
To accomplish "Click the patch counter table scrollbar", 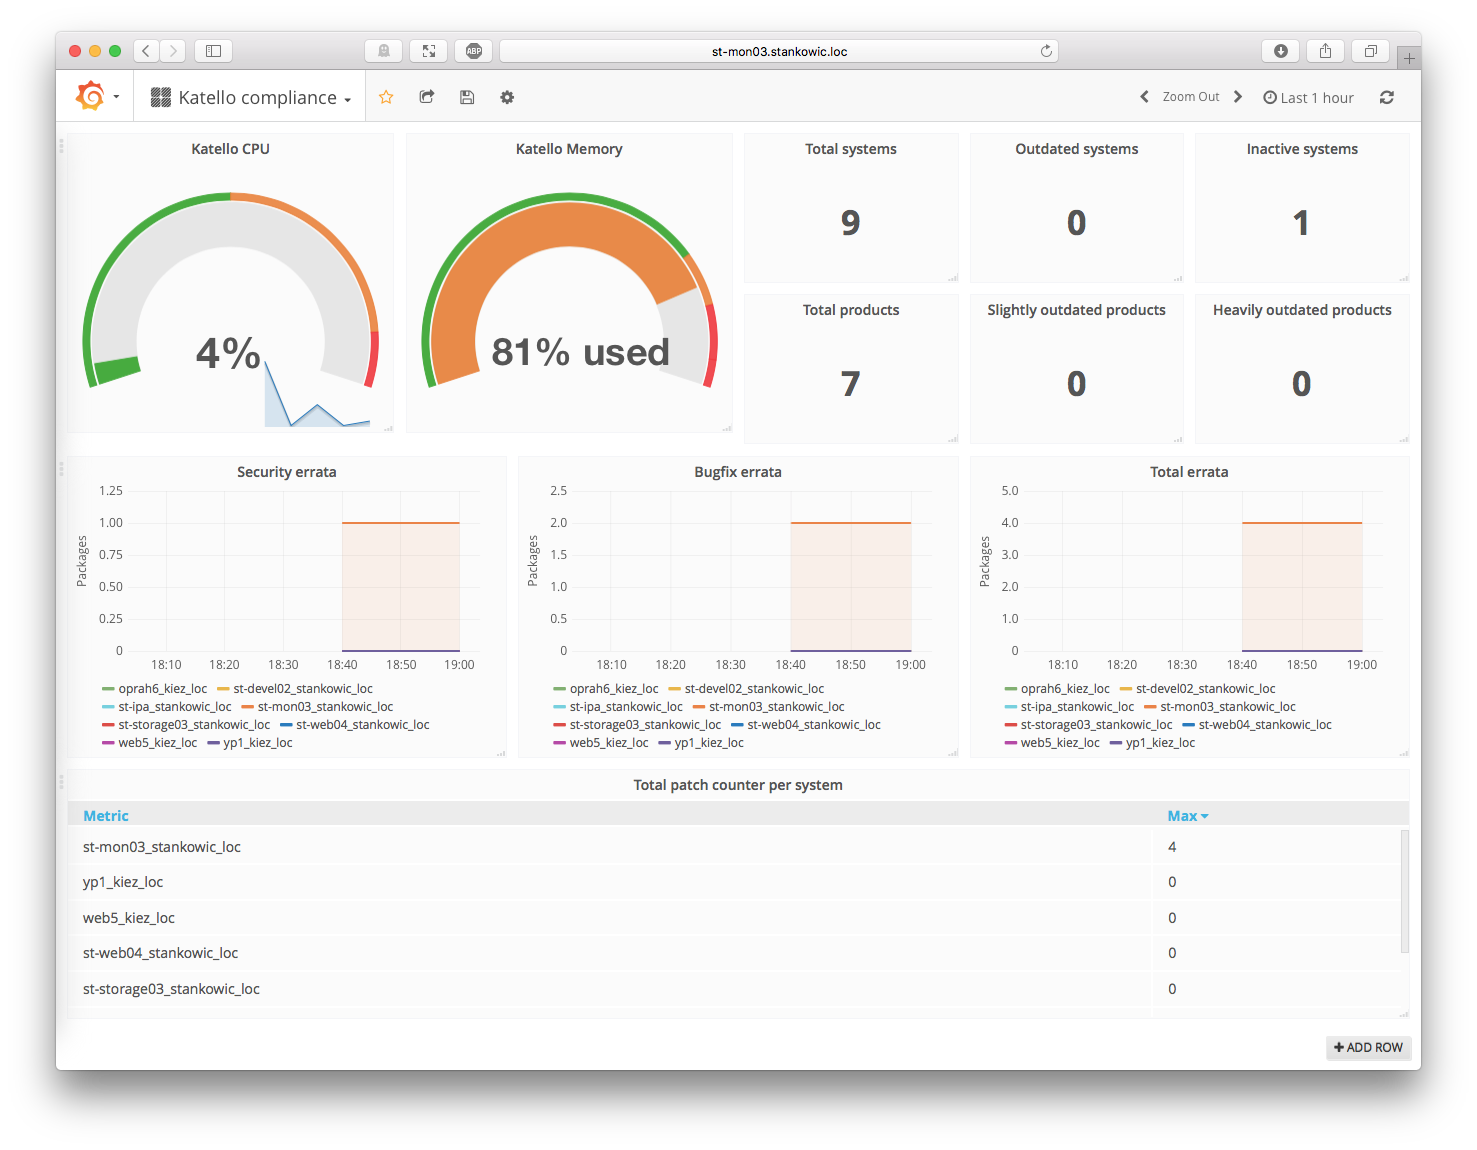I will (x=1404, y=890).
